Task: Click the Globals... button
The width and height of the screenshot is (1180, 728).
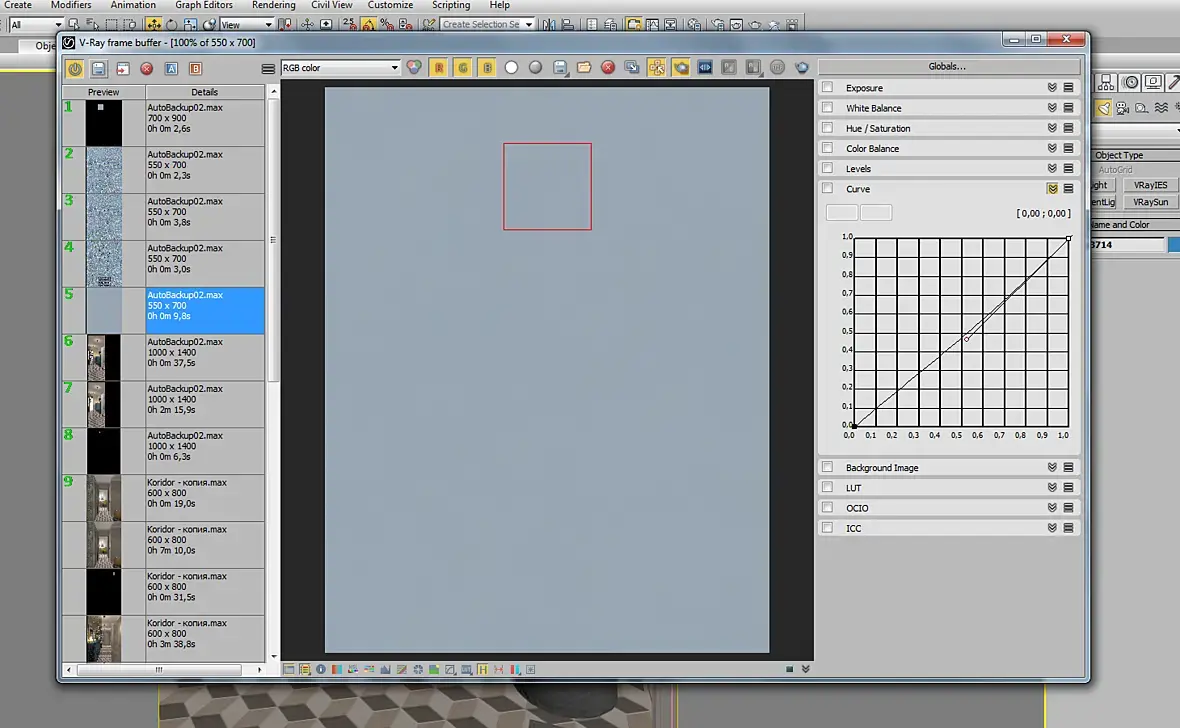Action: click(x=947, y=66)
